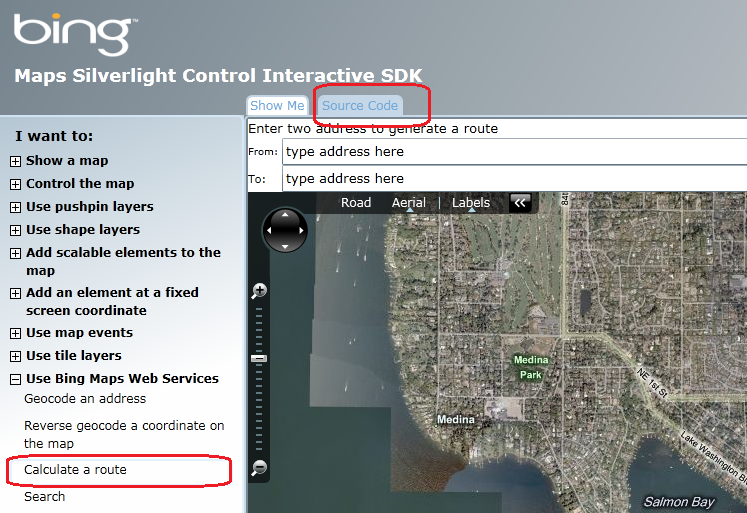The image size is (747, 513).
Task: Open the Search sample link
Action: tap(44, 496)
